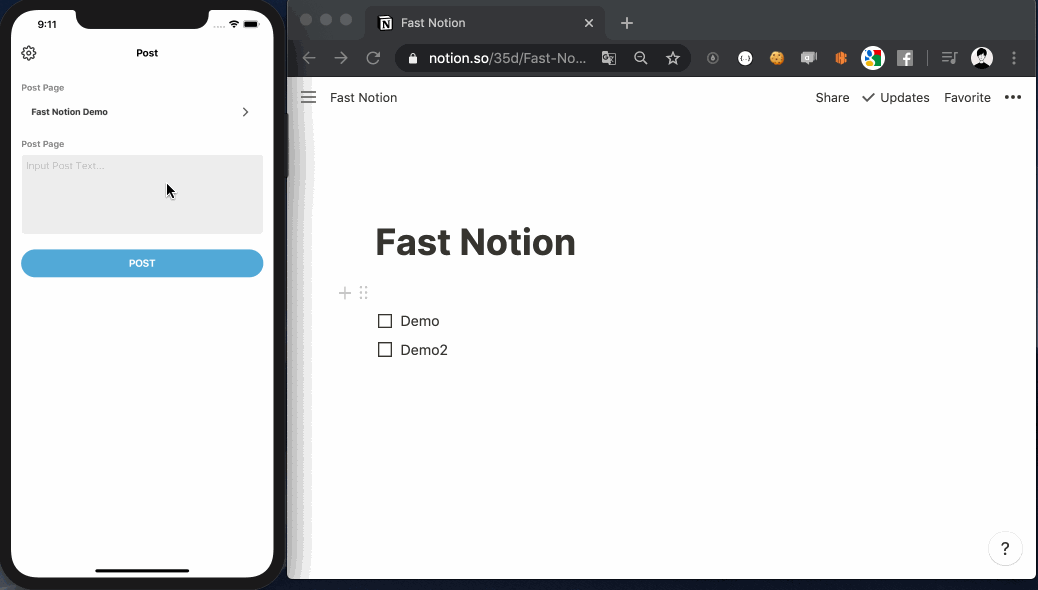The width and height of the screenshot is (1038, 590).
Task: Click the Demo to-do text
Action: [x=420, y=321]
